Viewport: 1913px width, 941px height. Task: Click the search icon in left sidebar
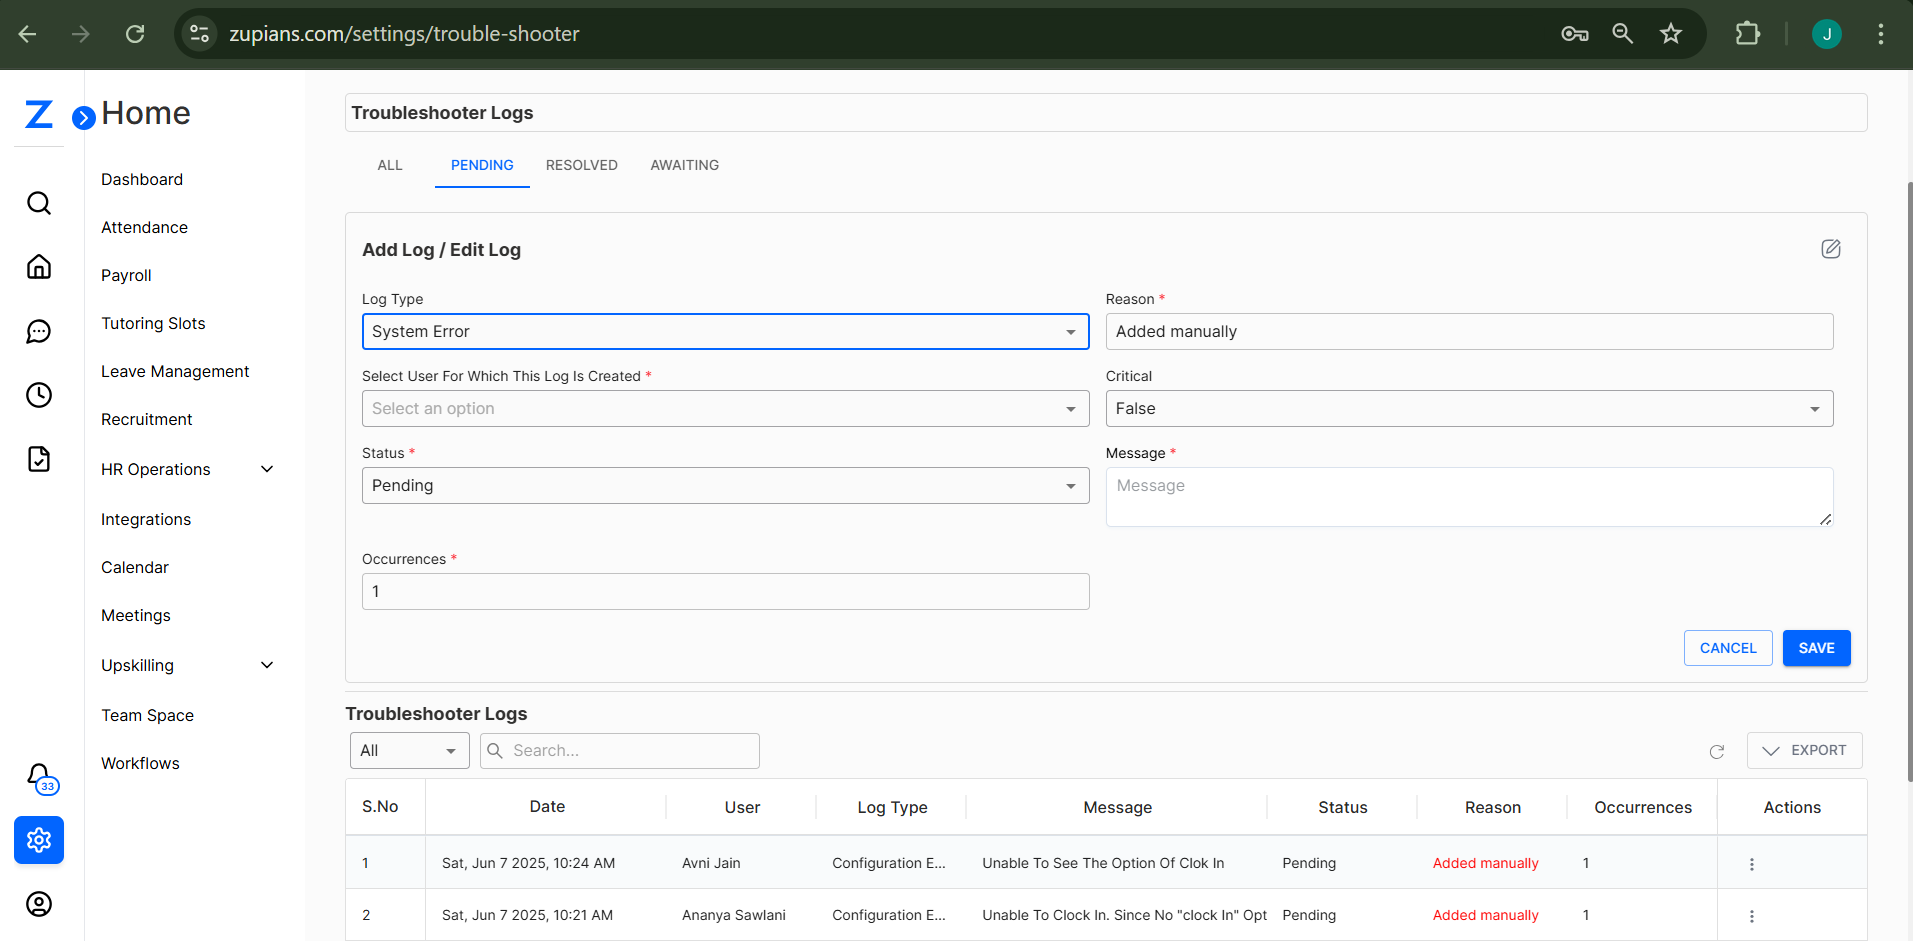[x=39, y=203]
